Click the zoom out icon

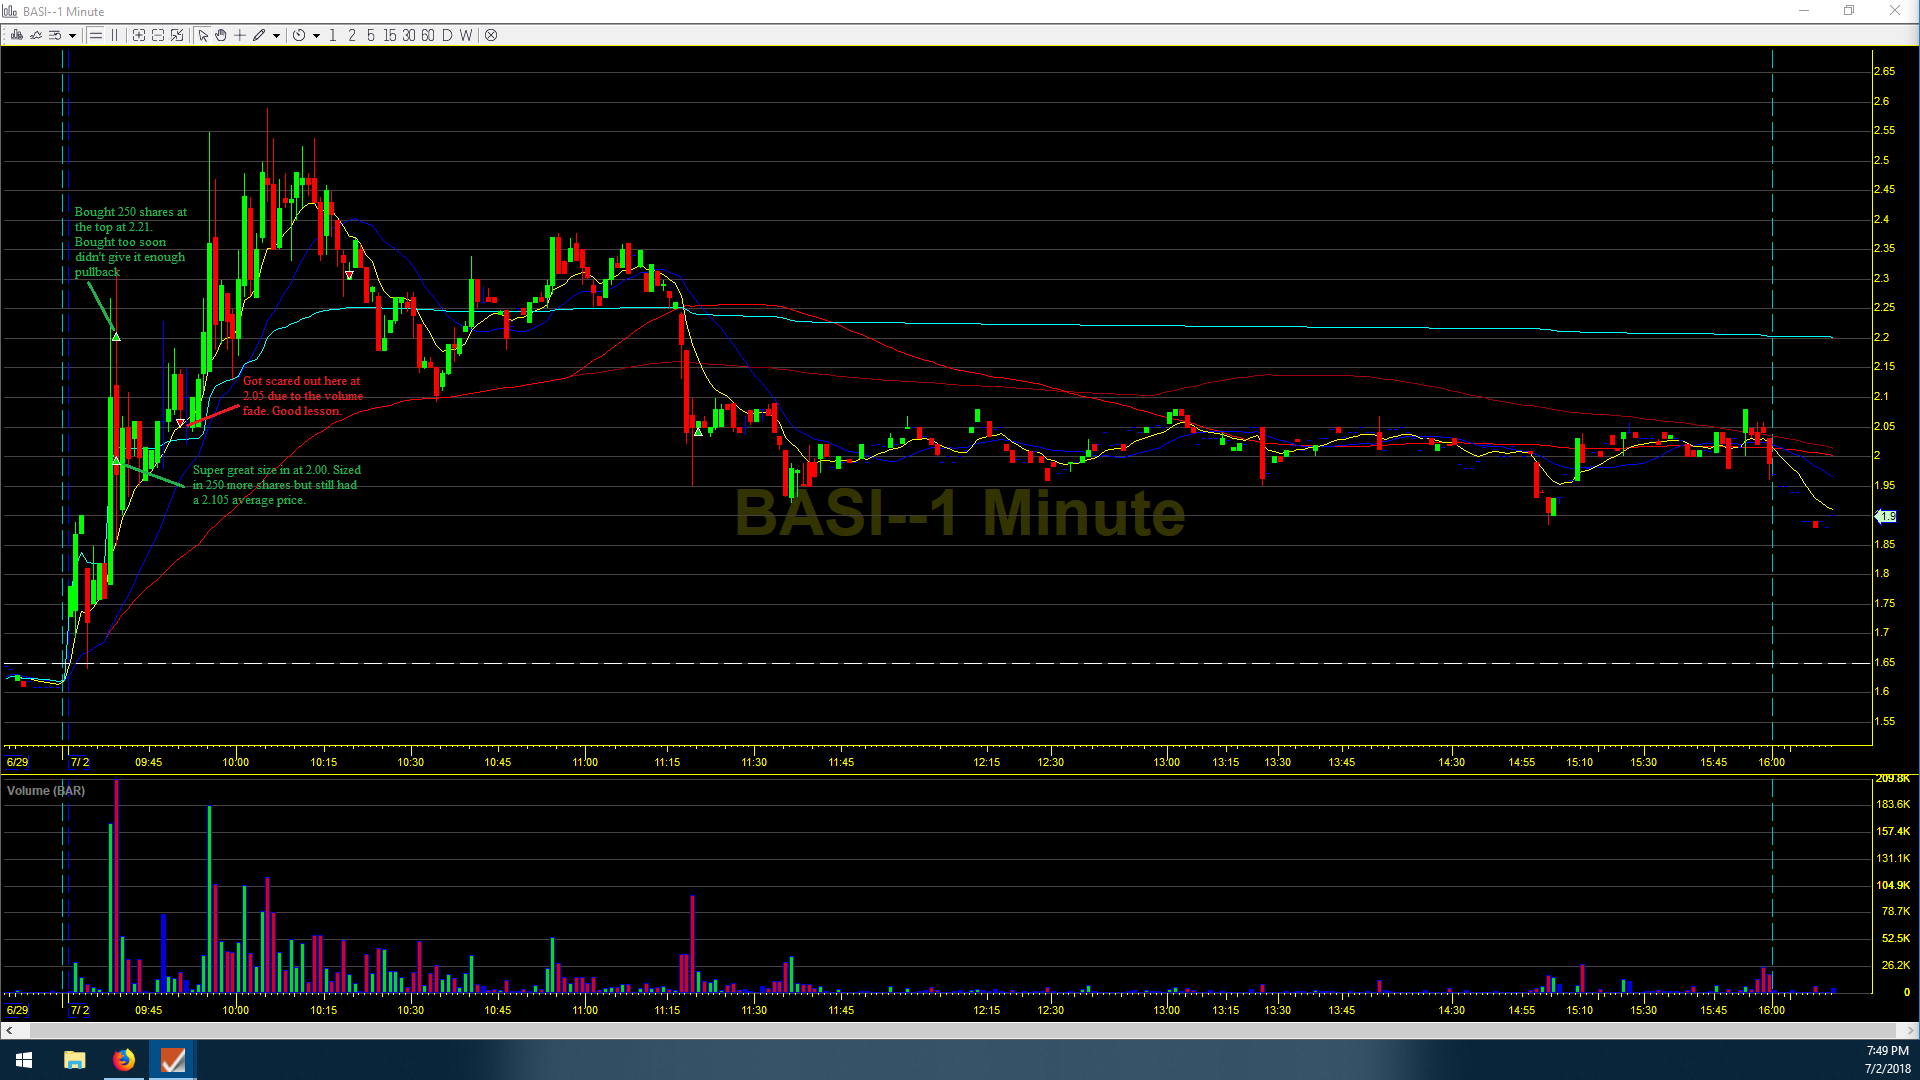(158, 35)
